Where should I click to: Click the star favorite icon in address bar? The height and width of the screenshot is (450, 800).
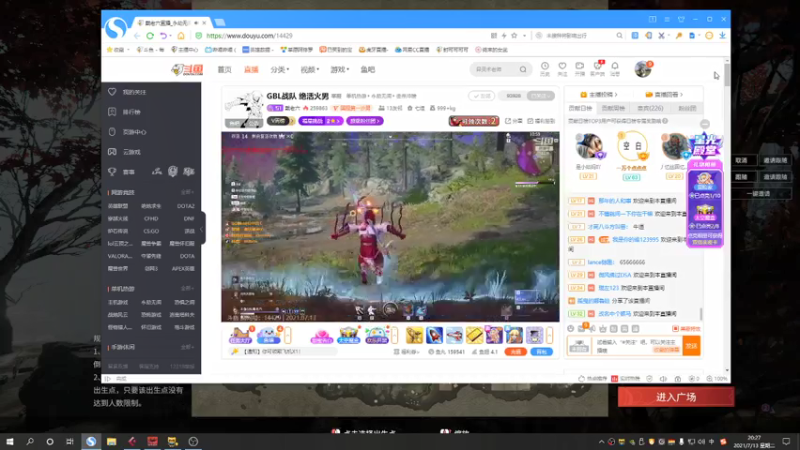[x=514, y=36]
